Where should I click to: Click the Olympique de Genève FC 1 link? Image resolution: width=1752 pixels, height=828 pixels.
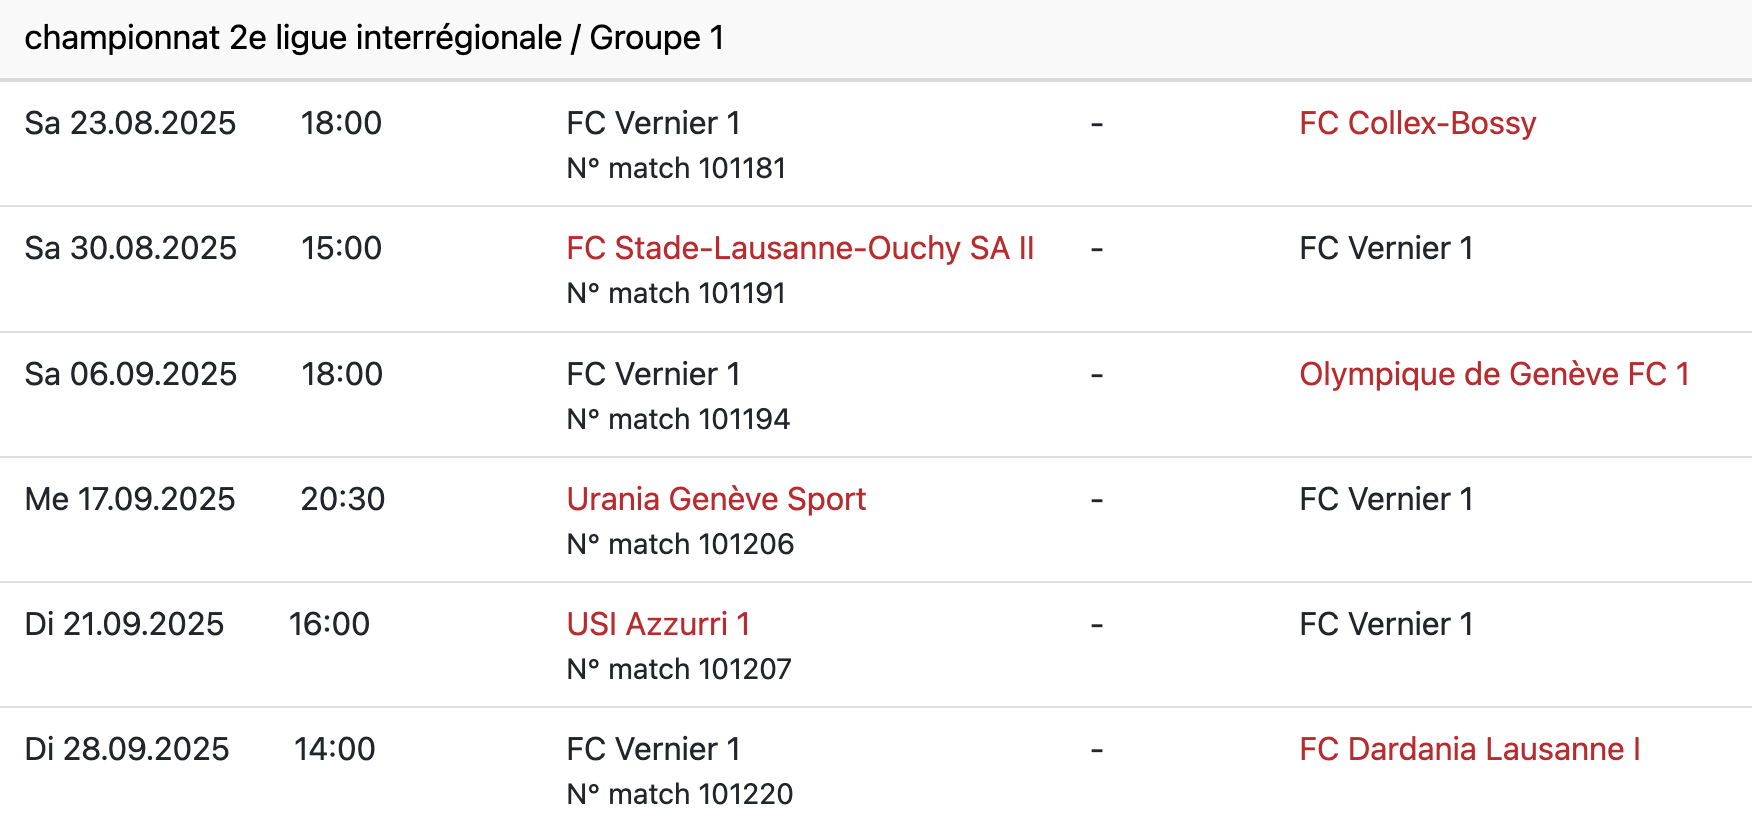pyautogui.click(x=1494, y=374)
